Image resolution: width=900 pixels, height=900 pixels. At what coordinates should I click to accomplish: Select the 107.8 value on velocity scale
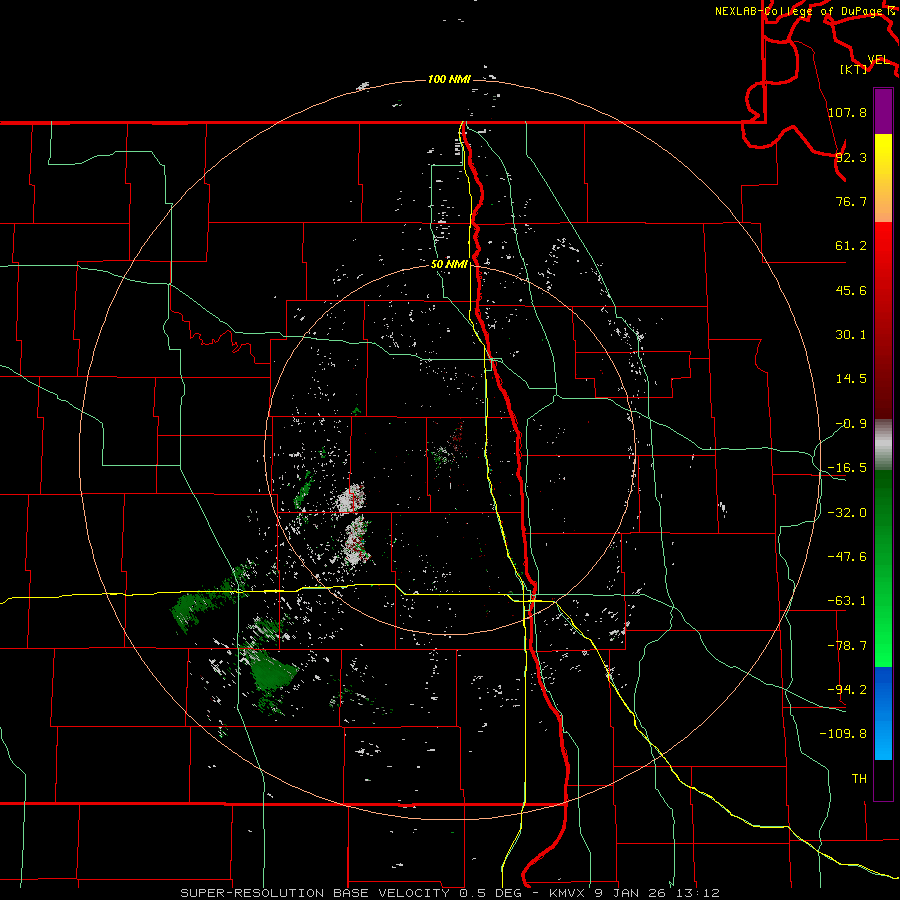click(x=847, y=112)
